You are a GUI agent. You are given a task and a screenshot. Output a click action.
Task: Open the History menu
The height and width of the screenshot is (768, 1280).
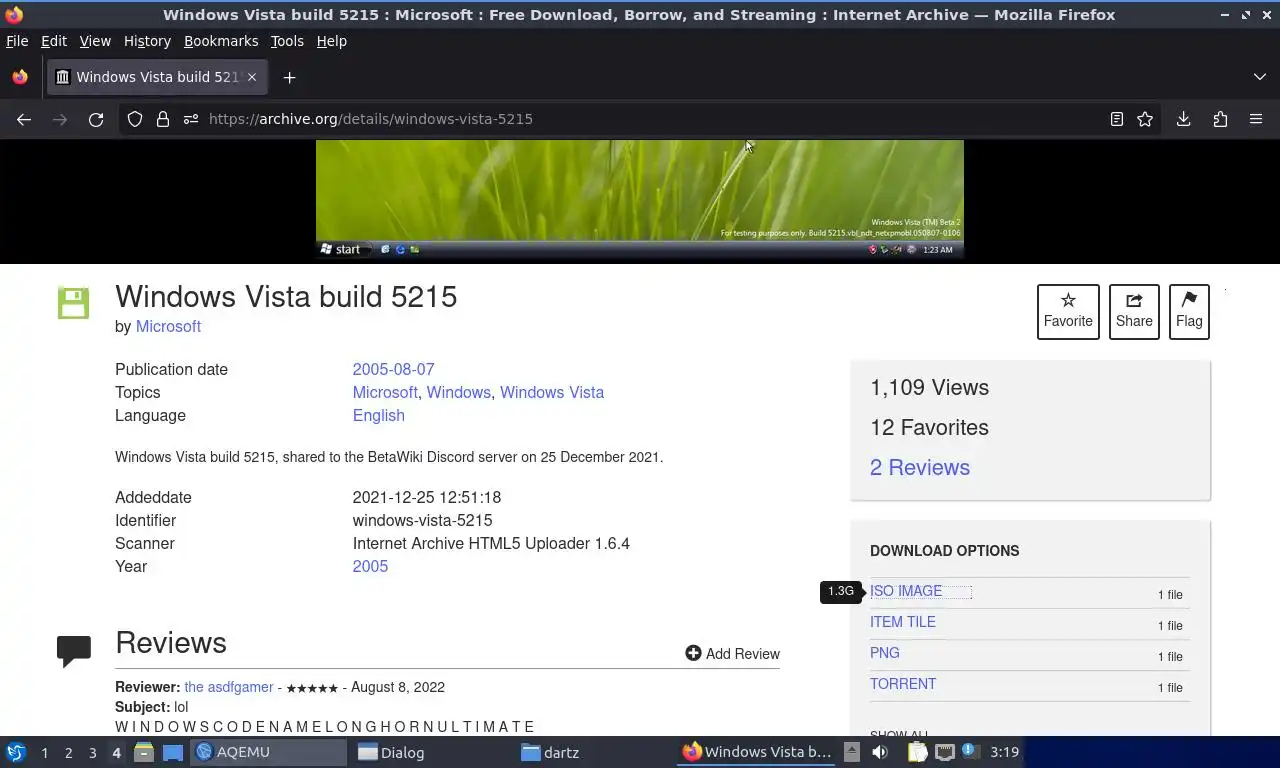click(x=147, y=41)
